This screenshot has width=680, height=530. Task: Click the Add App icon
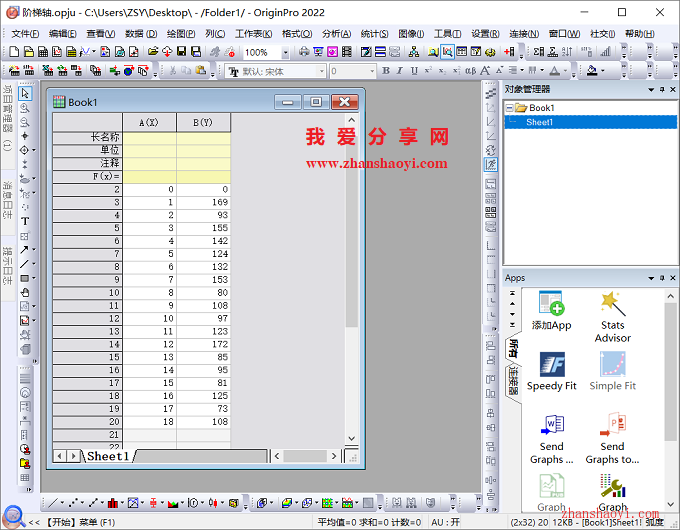(x=552, y=311)
